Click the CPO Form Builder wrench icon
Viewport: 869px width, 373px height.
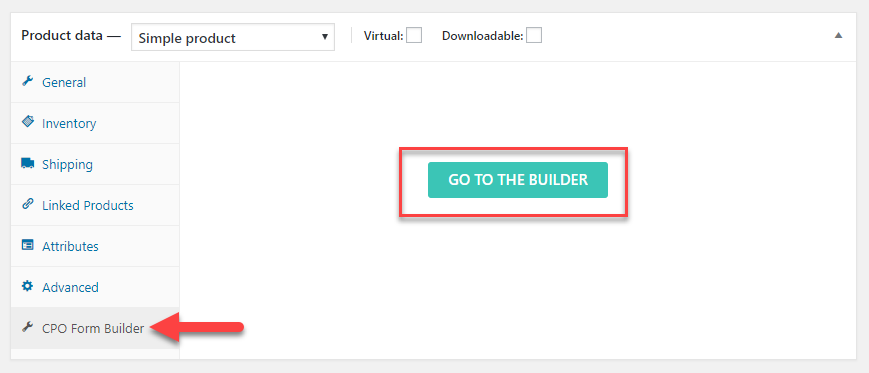pos(27,327)
